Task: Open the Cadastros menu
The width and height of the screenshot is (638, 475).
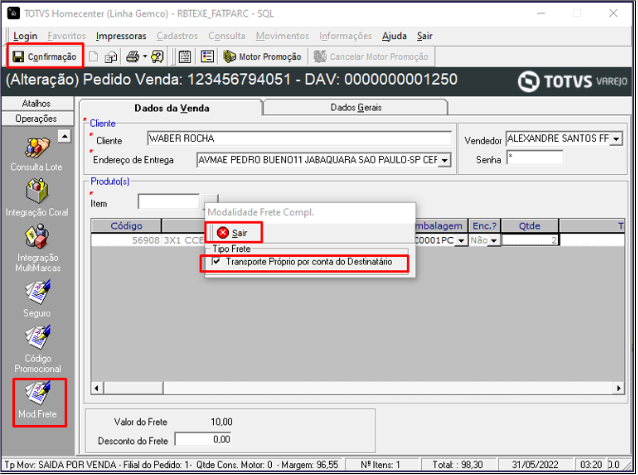Action: 177,36
